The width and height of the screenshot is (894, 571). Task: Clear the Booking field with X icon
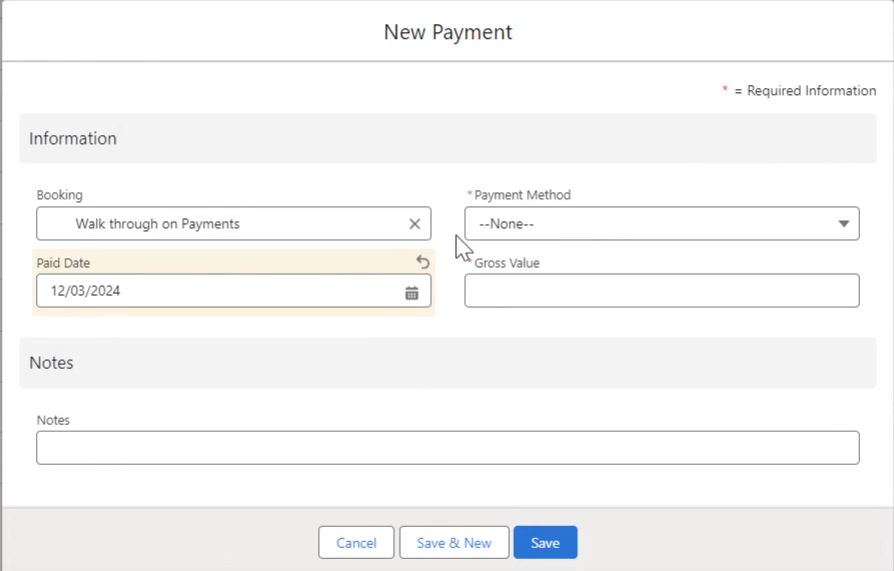[415, 224]
